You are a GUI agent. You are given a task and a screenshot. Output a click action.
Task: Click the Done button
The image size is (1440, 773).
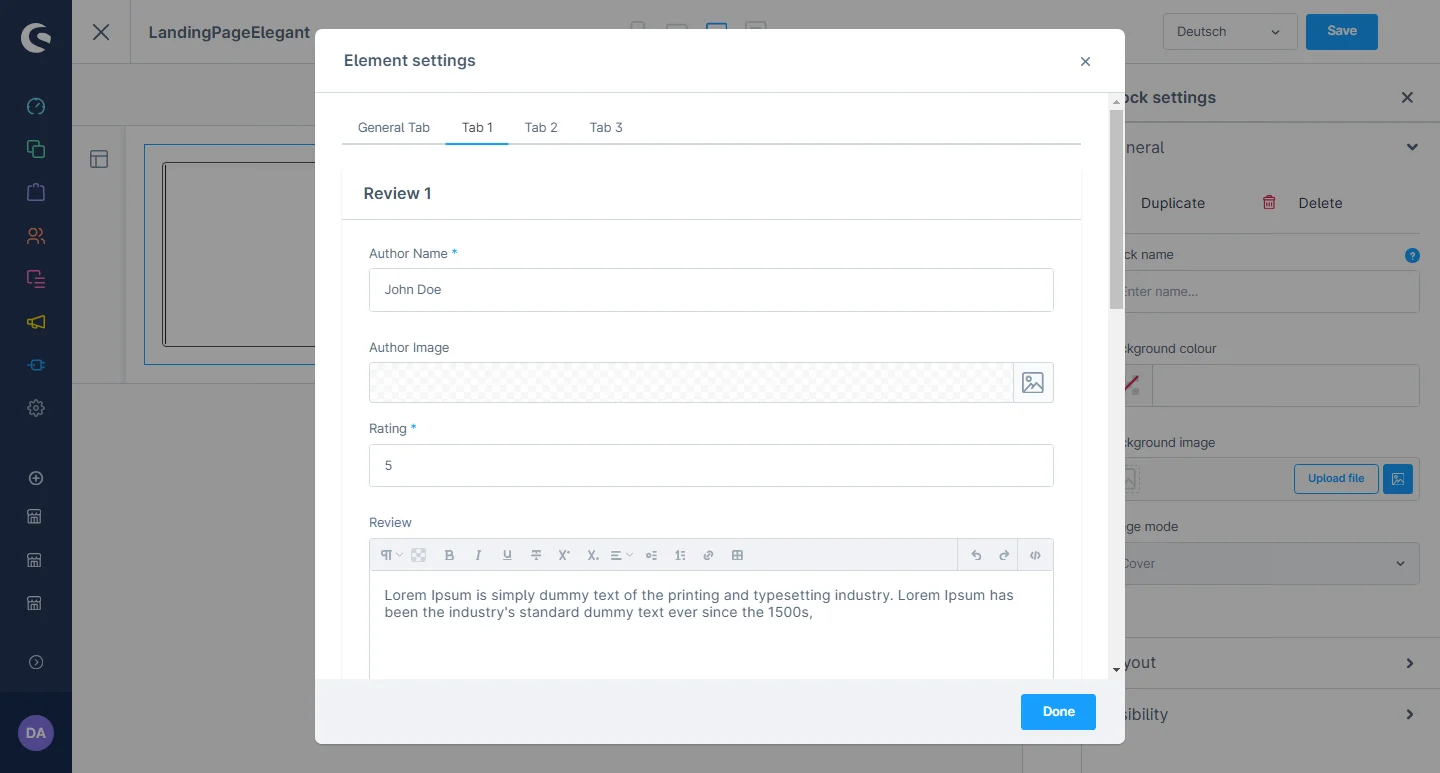click(x=1058, y=712)
